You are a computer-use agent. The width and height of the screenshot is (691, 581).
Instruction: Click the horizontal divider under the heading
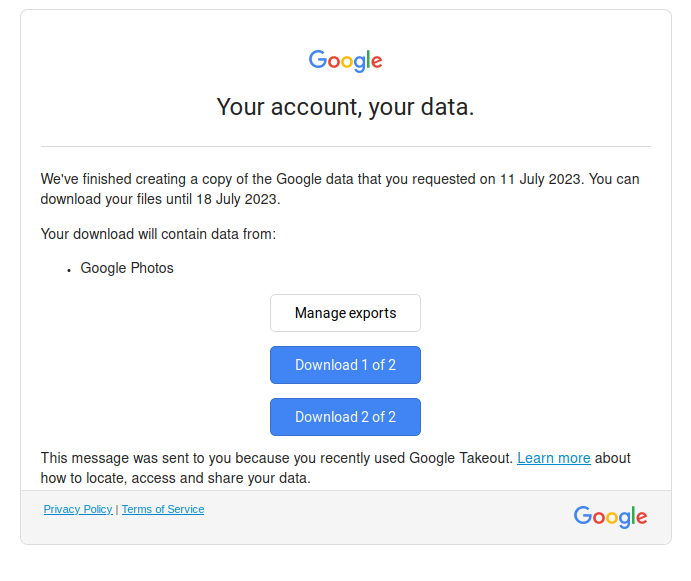click(346, 146)
